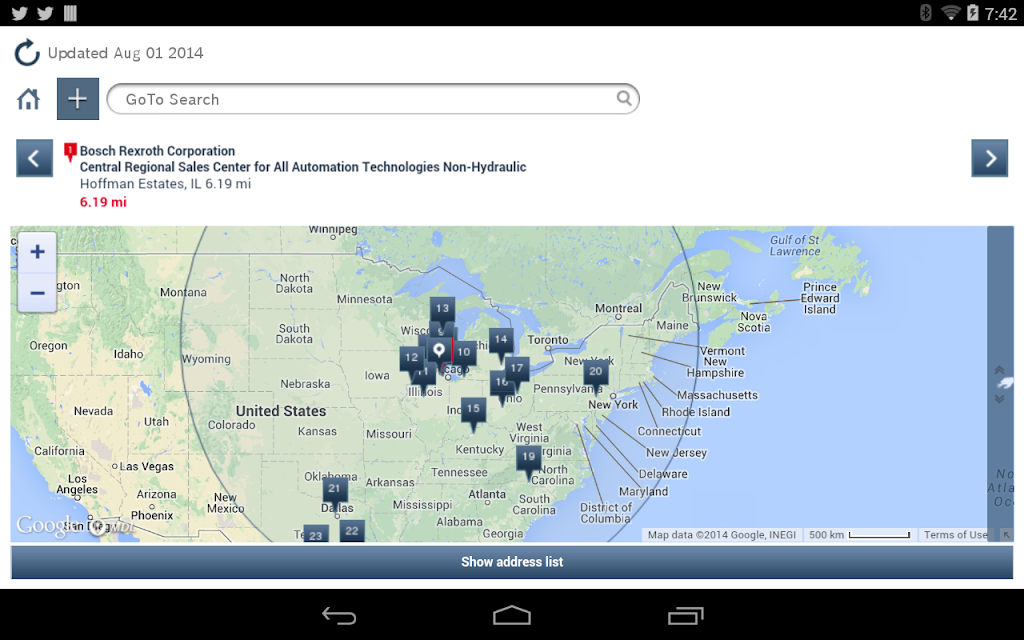Image resolution: width=1024 pixels, height=640 pixels.
Task: Tap the battery status icon
Action: click(x=972, y=12)
